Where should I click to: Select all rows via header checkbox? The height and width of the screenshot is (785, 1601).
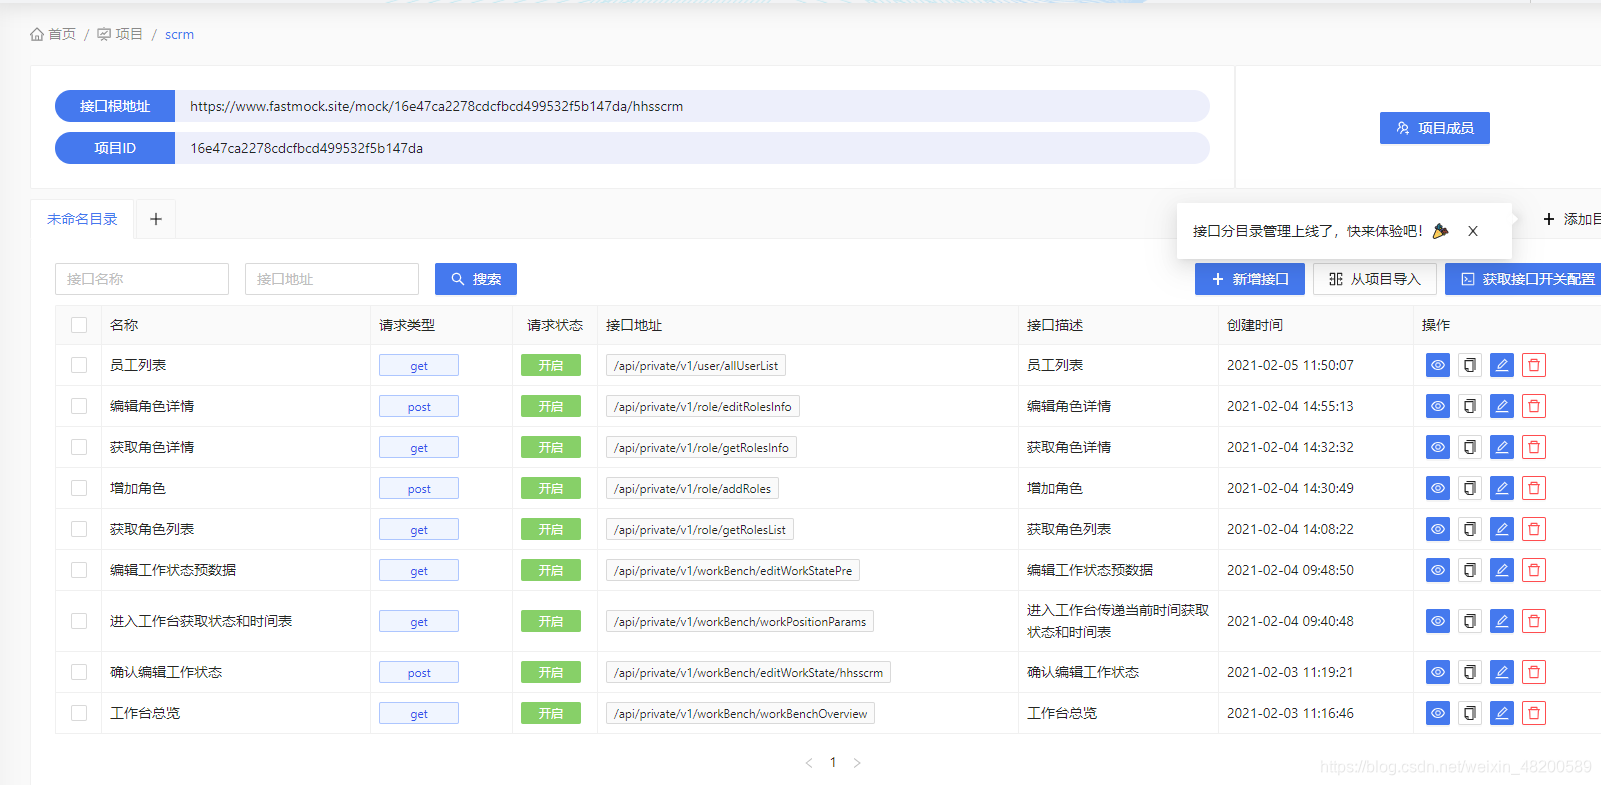(x=79, y=325)
